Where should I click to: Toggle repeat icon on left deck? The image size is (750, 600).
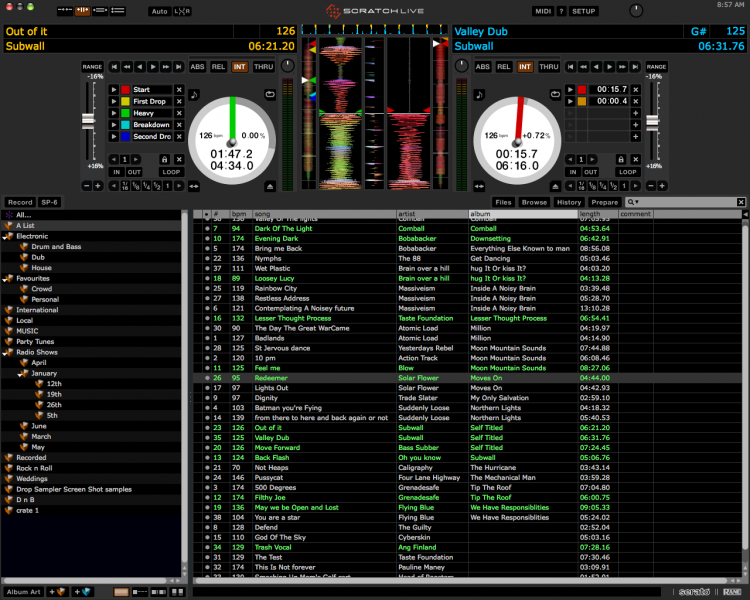tap(270, 94)
